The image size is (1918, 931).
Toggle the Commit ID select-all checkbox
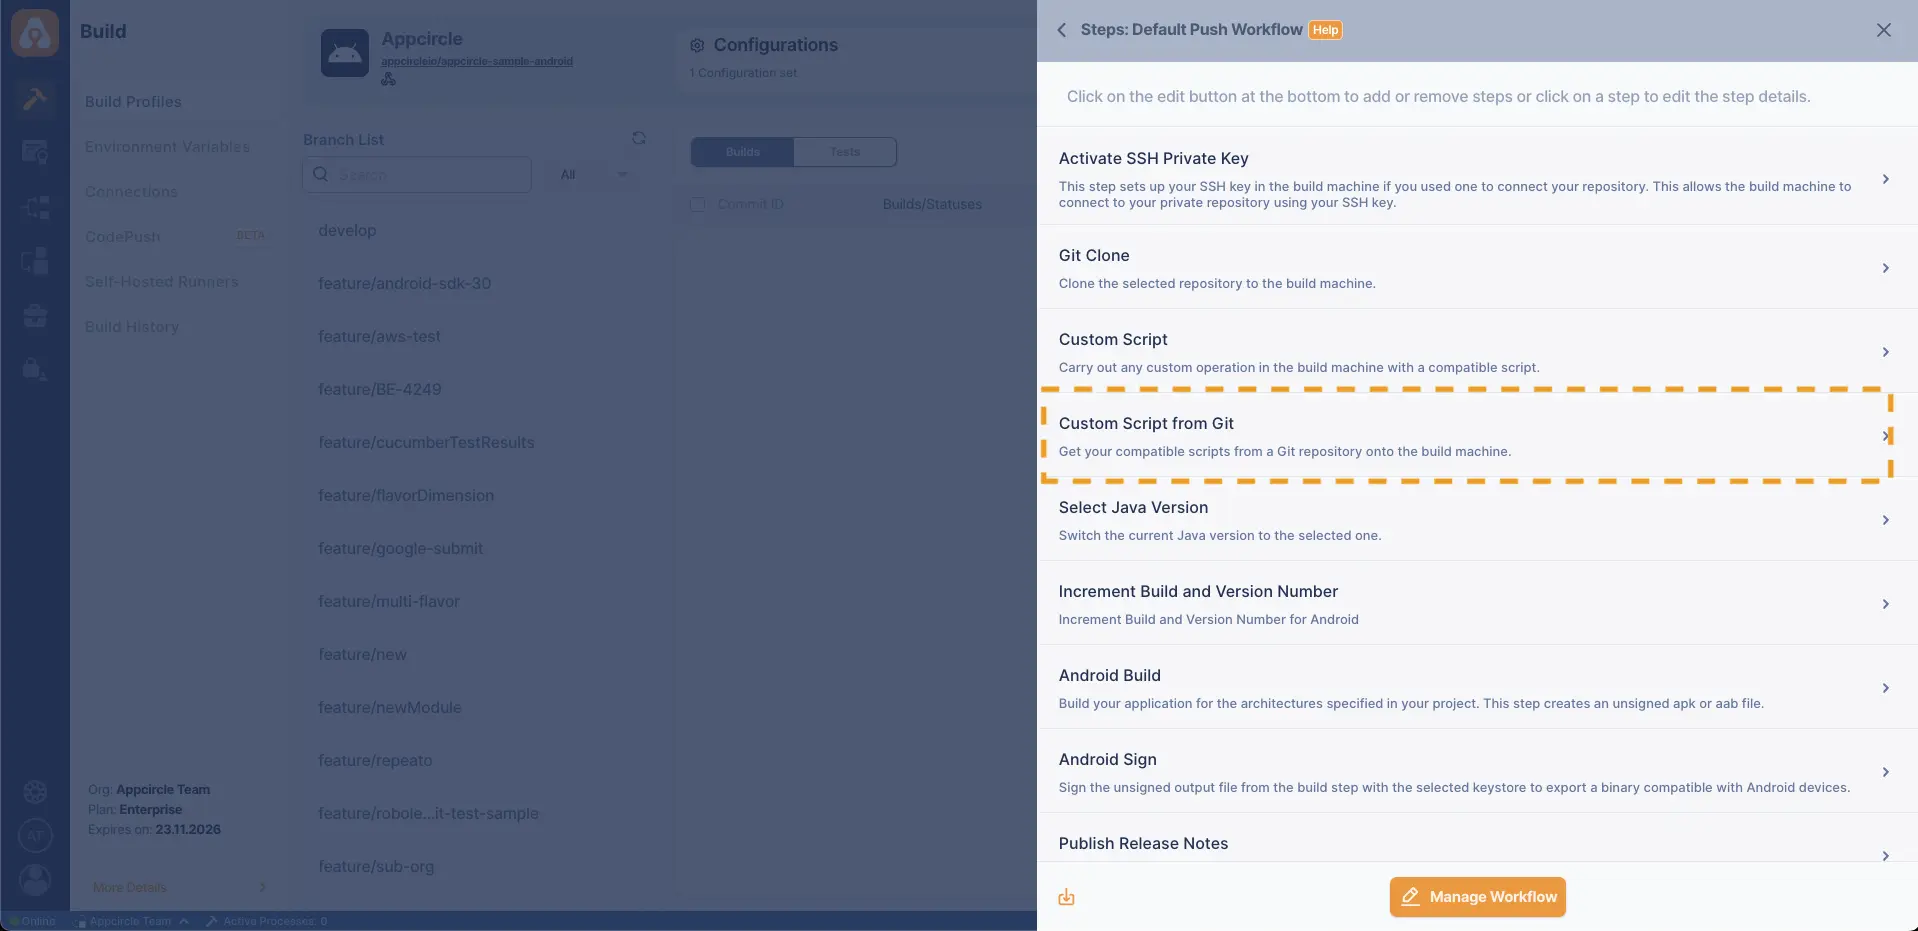(698, 204)
